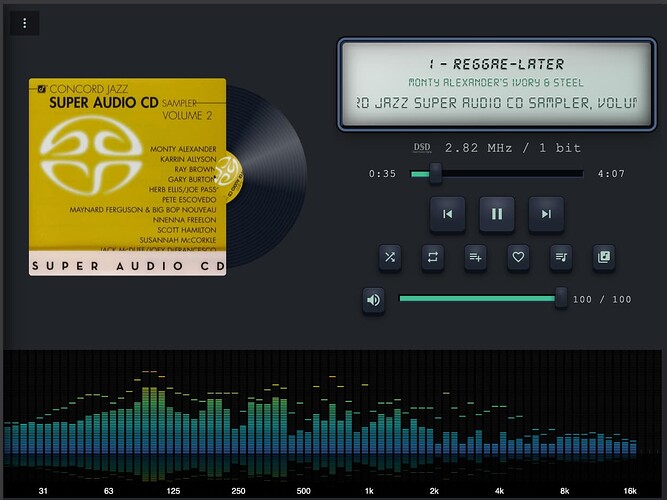This screenshot has height=500, width=667.
Task: Toggle repeat mode
Action: click(433, 257)
